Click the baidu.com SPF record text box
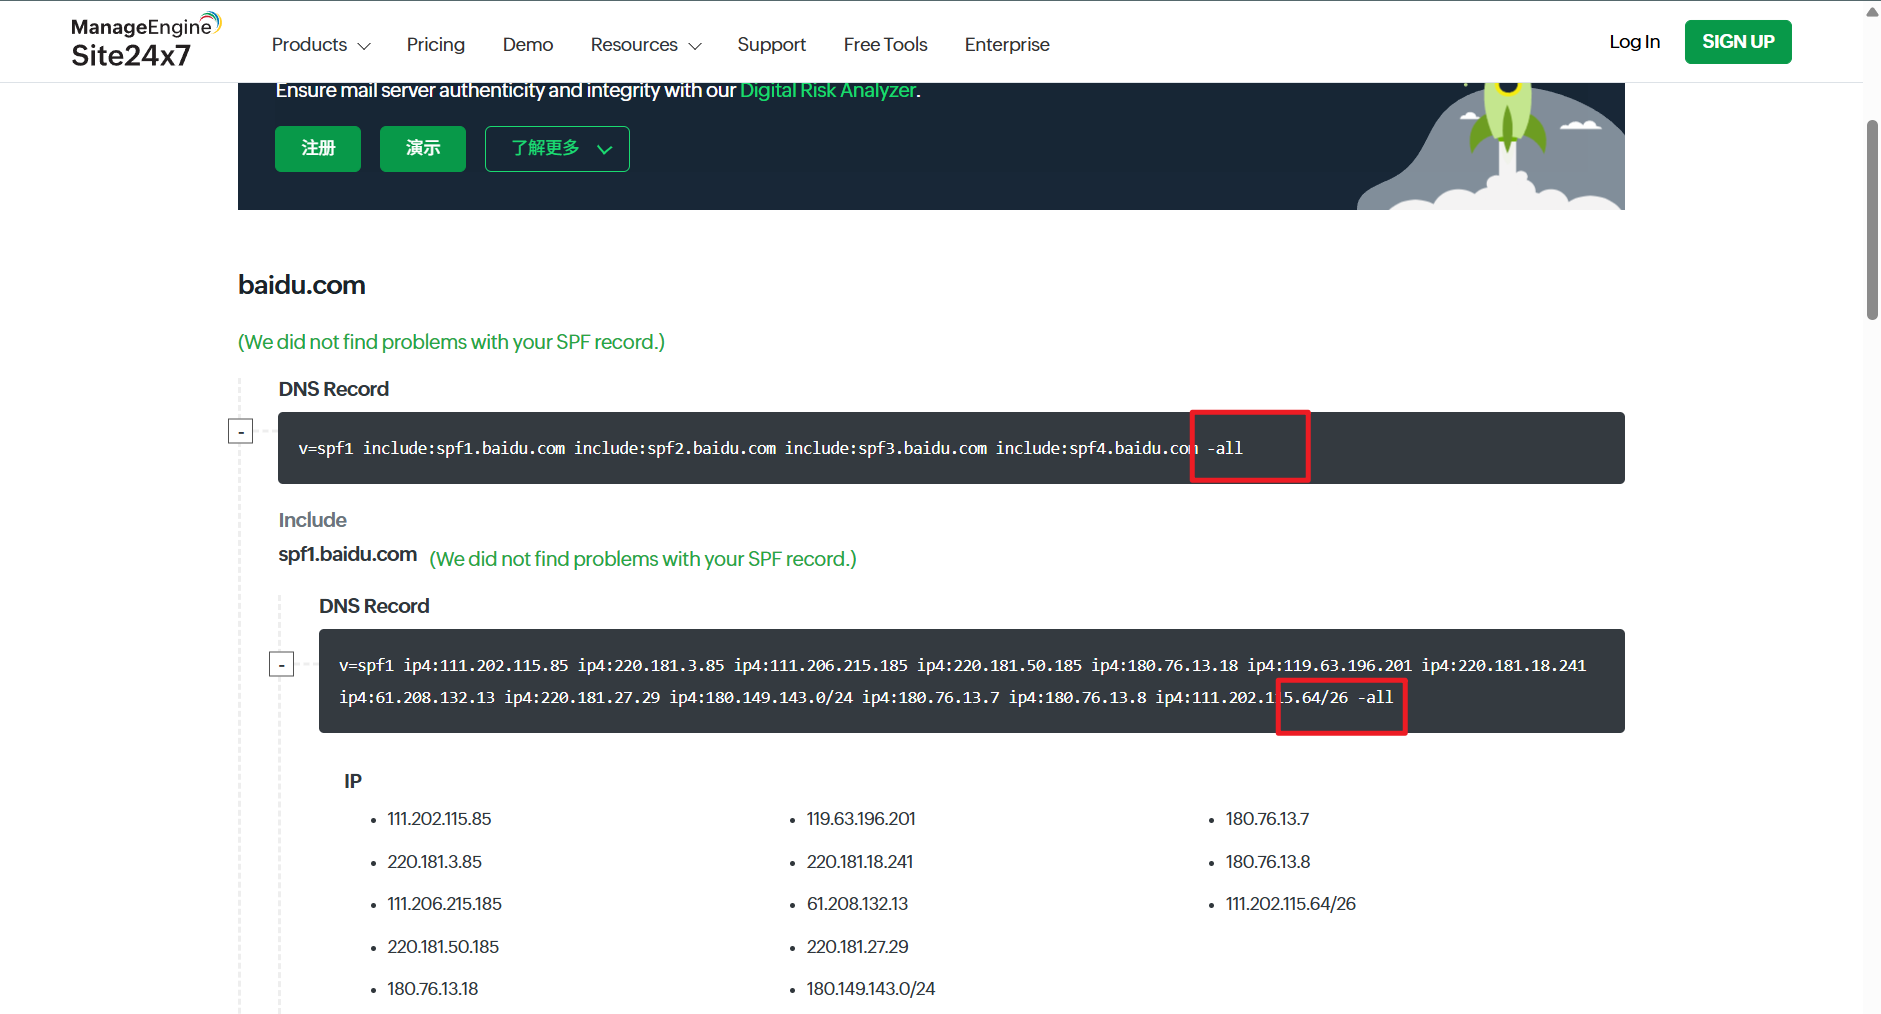 951,448
